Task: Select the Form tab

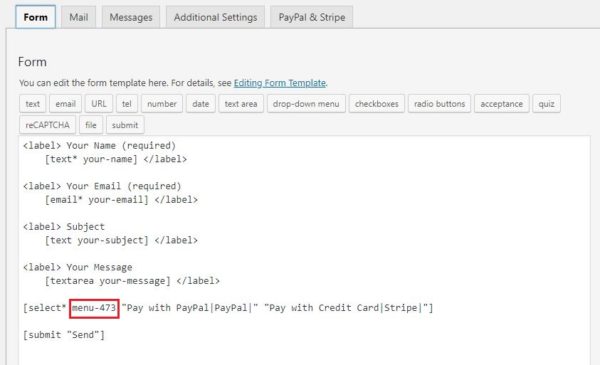Action: [x=36, y=17]
